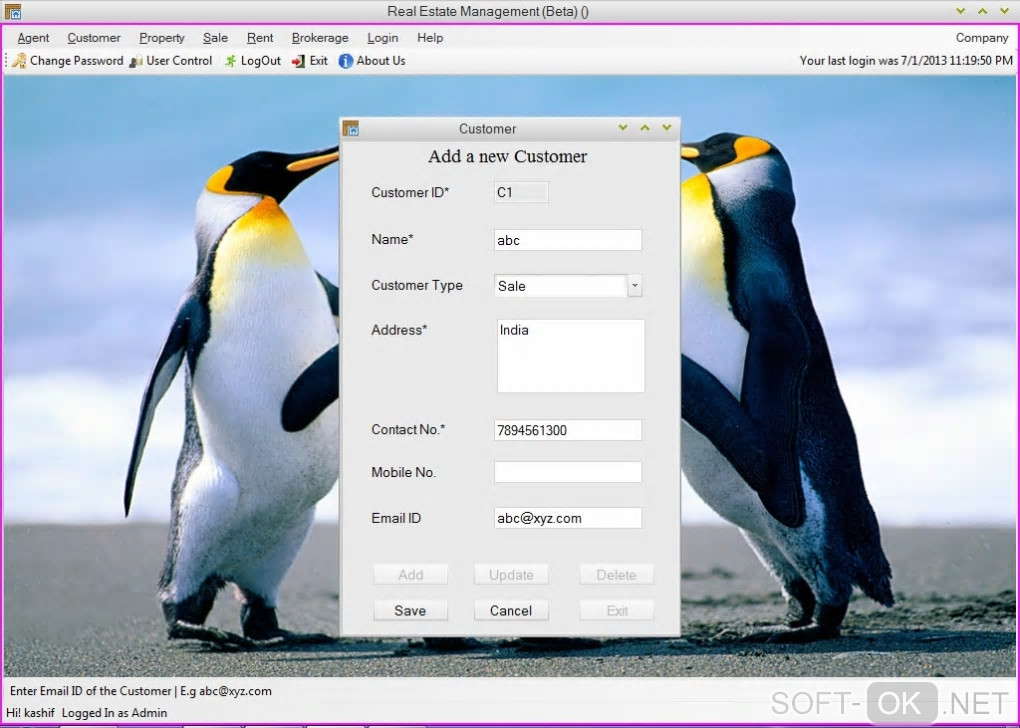Click LogOut toolbar label
1020x728 pixels.
(260, 61)
